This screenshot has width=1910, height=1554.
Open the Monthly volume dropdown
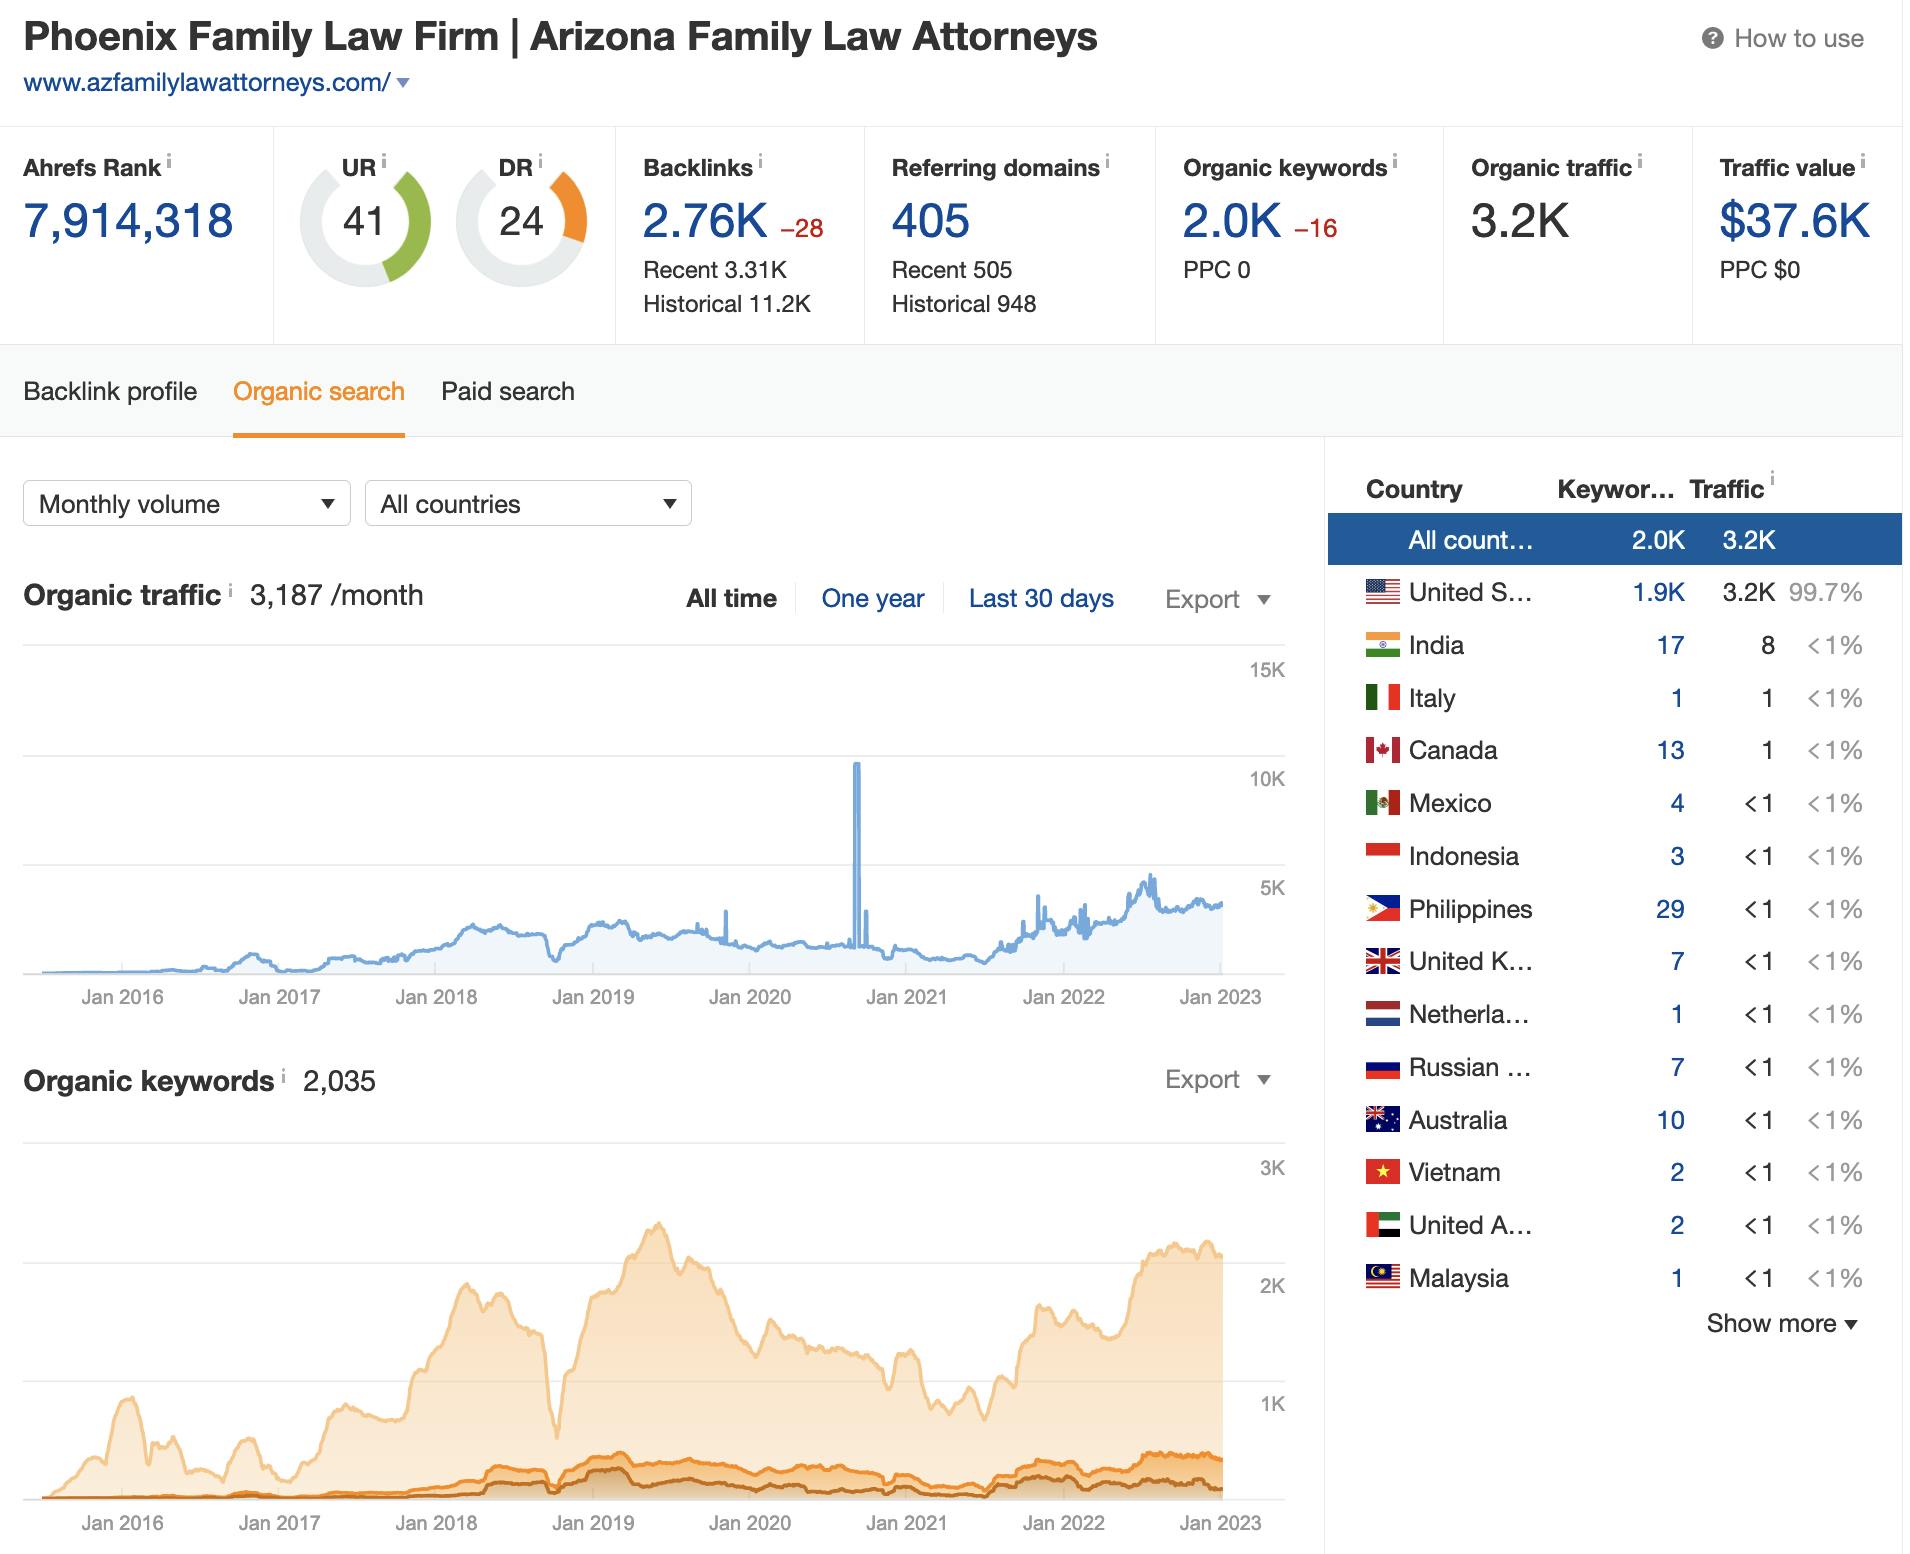pos(187,503)
